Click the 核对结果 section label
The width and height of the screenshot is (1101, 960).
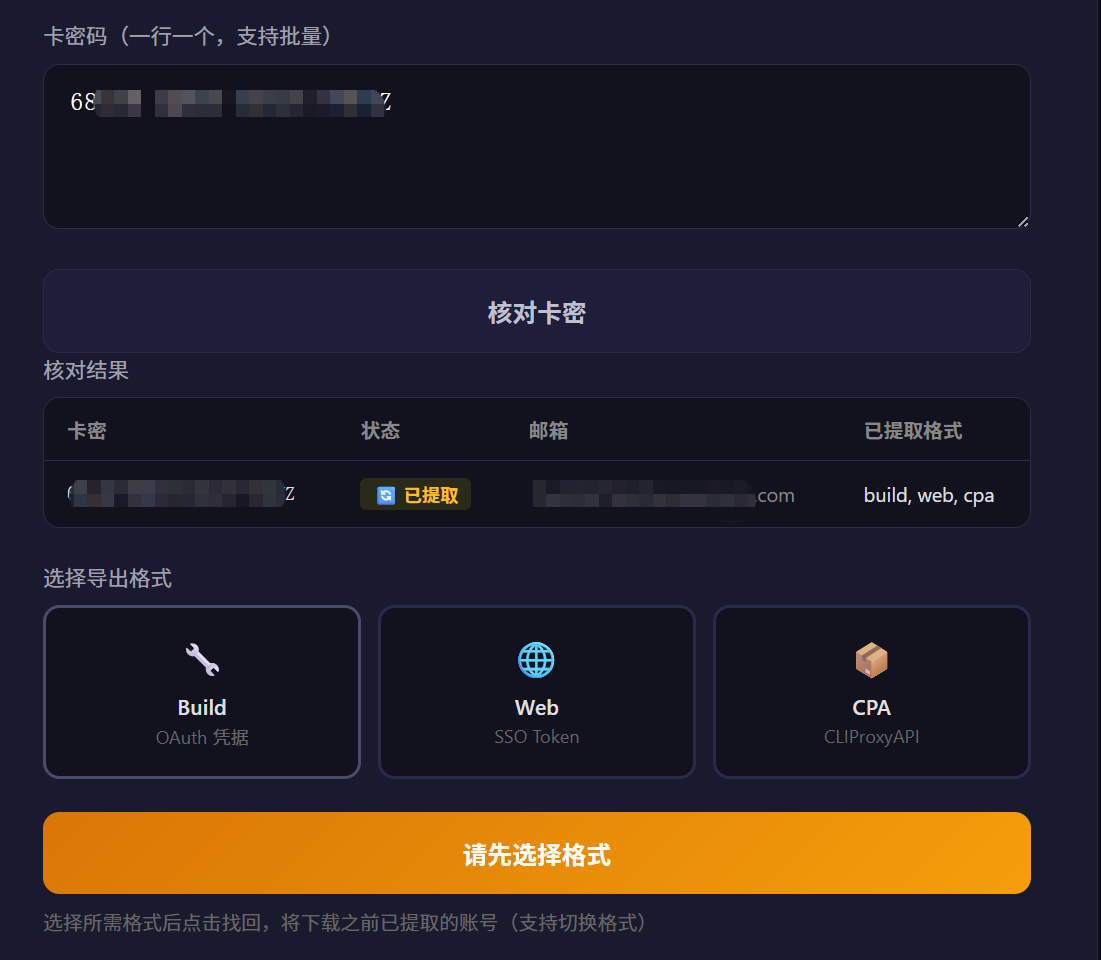pyautogui.click(x=86, y=370)
